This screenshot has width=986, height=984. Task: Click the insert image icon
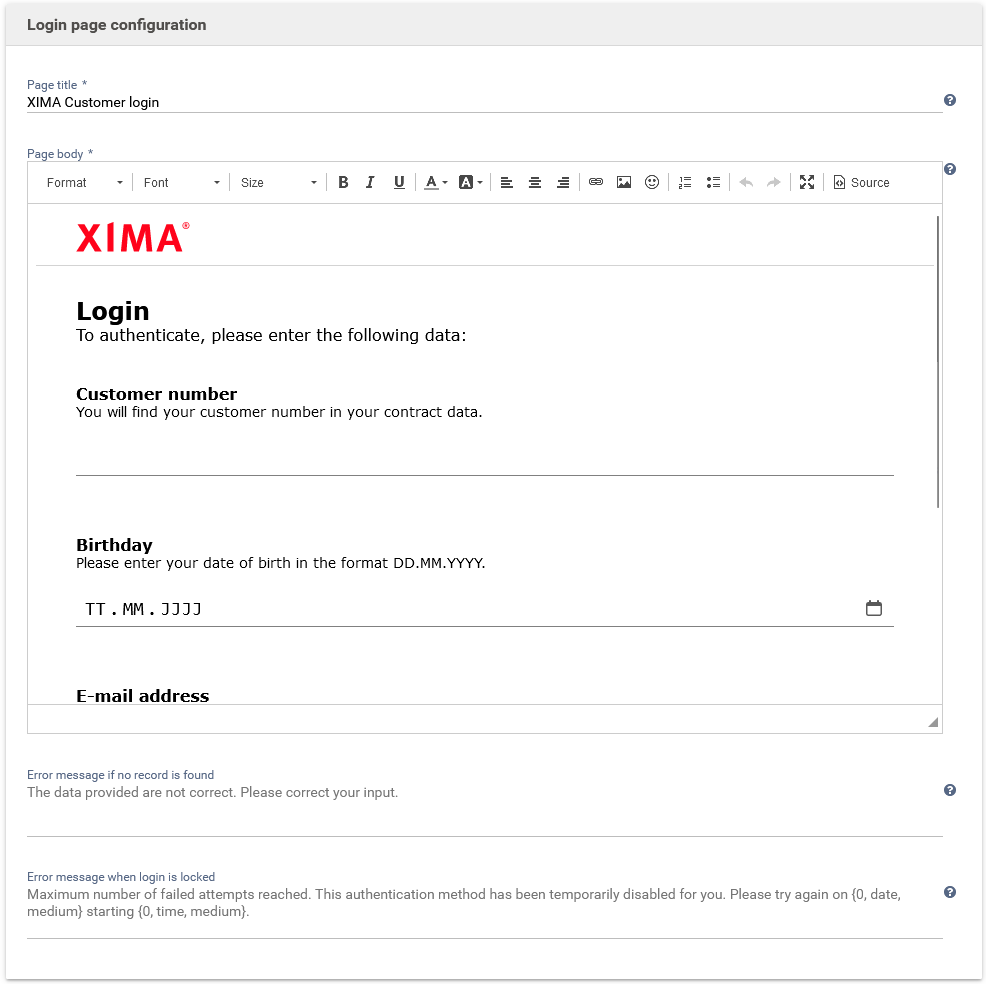pyautogui.click(x=624, y=183)
